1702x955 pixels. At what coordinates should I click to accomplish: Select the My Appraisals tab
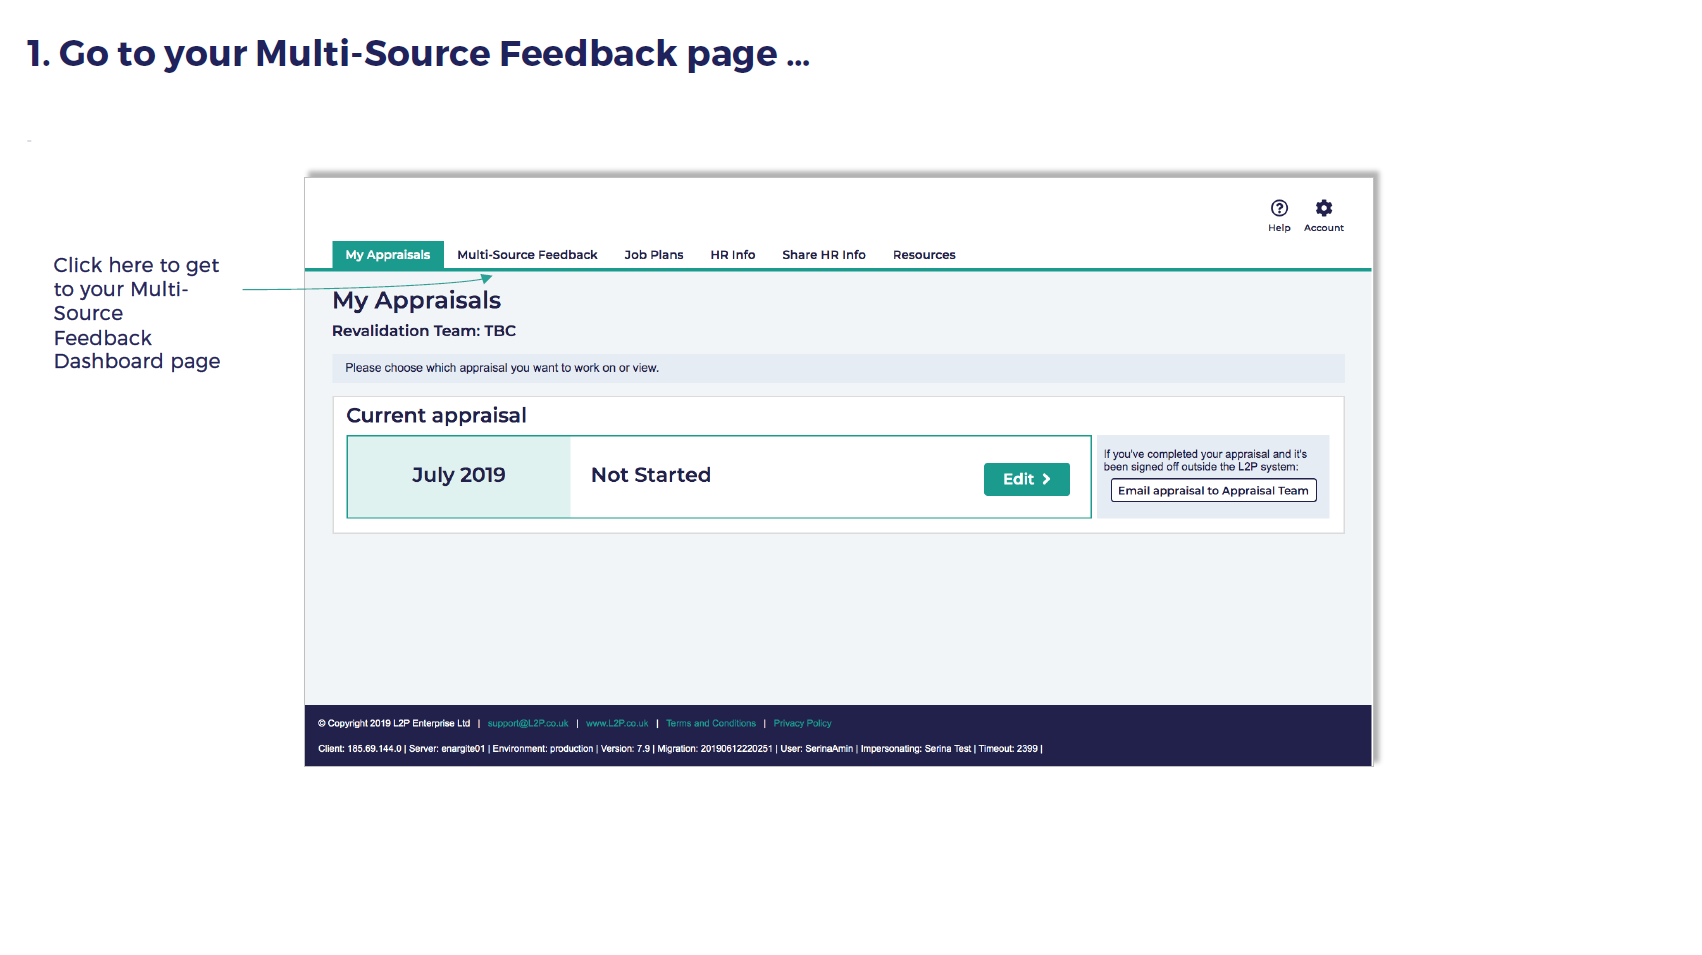pyautogui.click(x=388, y=255)
